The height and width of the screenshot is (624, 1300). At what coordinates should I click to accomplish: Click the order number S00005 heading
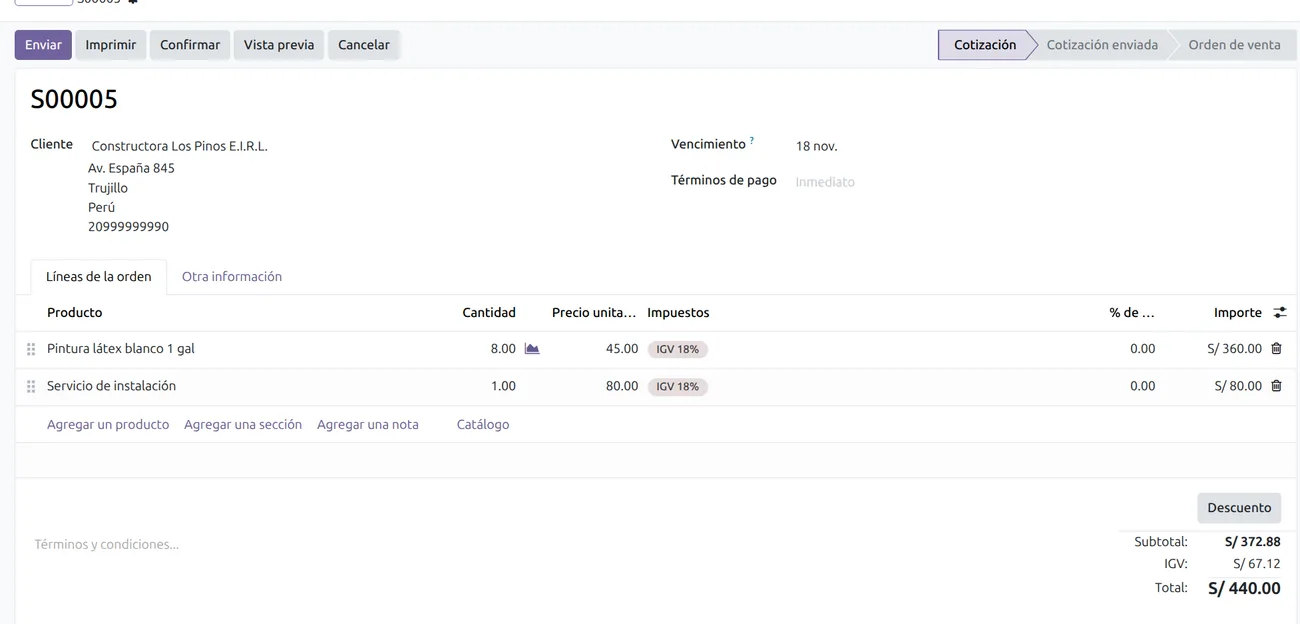point(74,99)
